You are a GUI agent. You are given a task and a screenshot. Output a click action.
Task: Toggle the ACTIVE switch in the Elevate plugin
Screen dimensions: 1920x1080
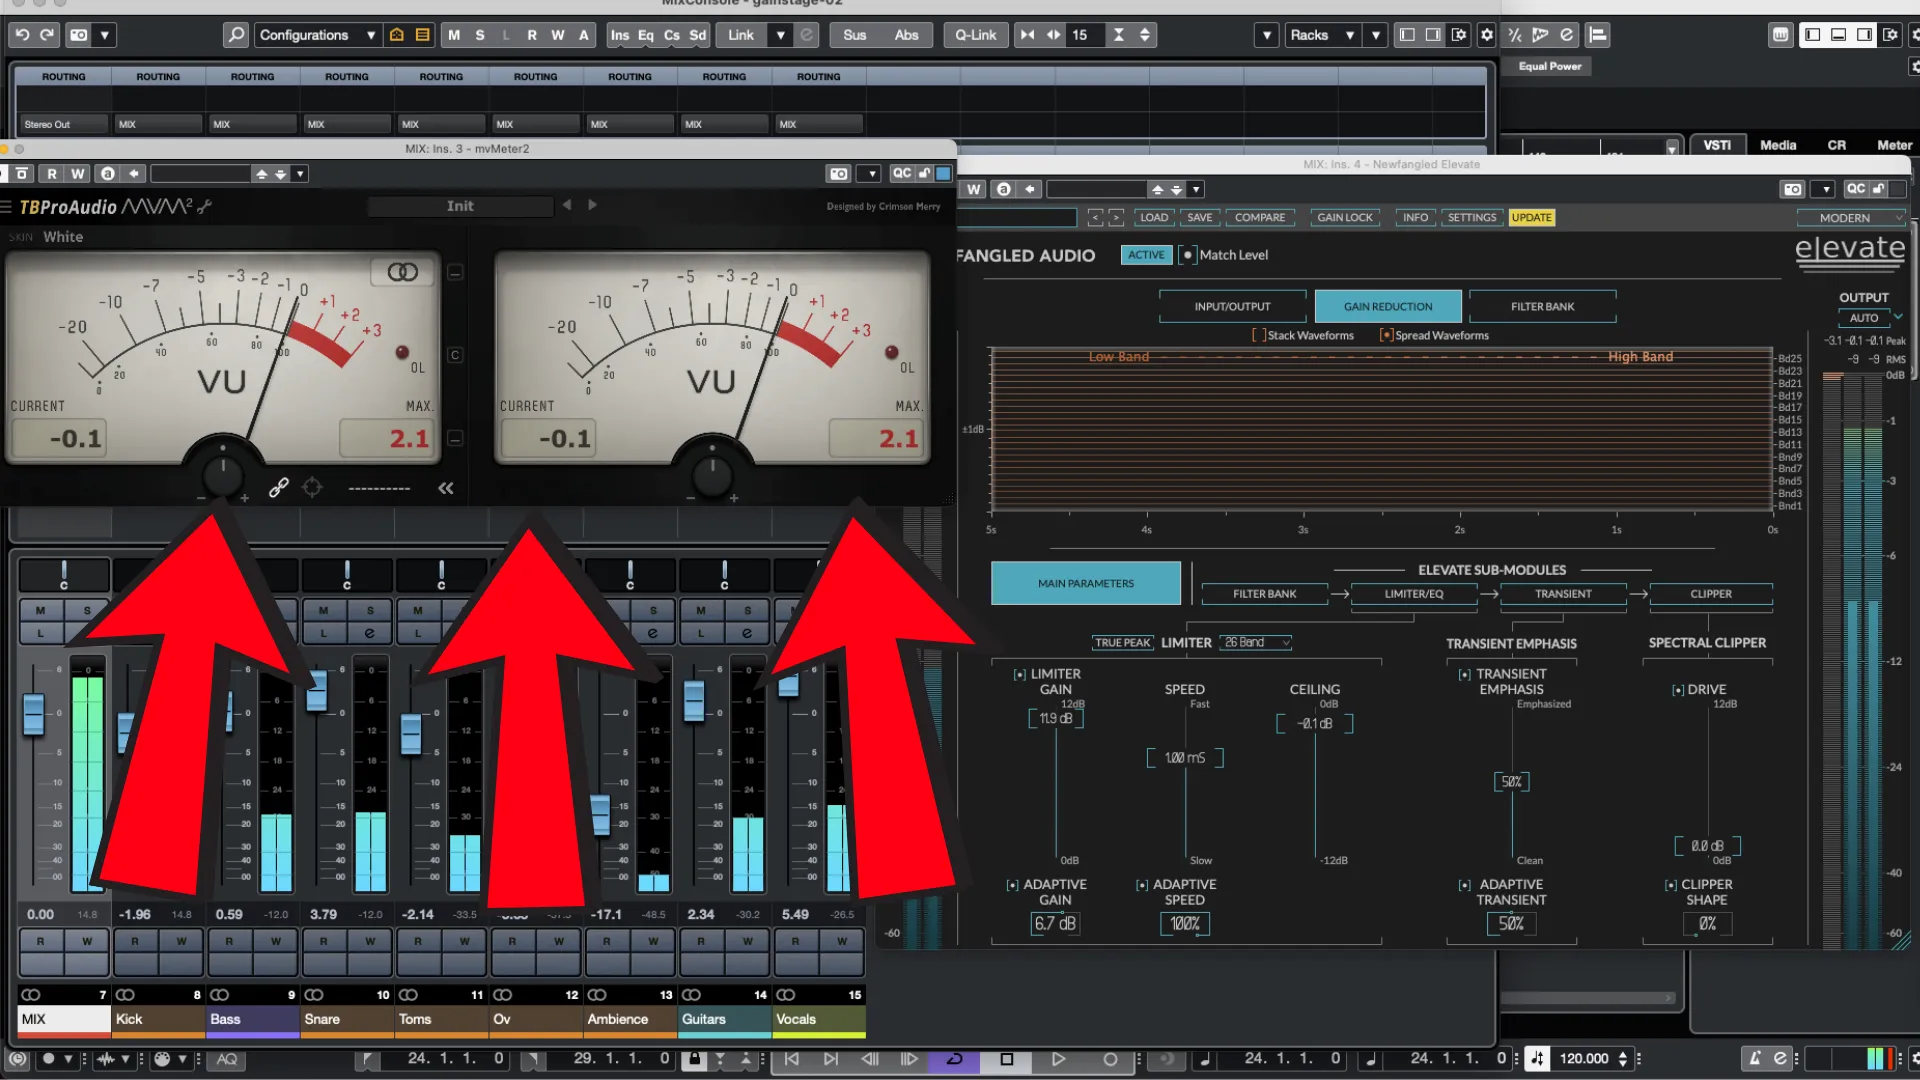[1146, 255]
